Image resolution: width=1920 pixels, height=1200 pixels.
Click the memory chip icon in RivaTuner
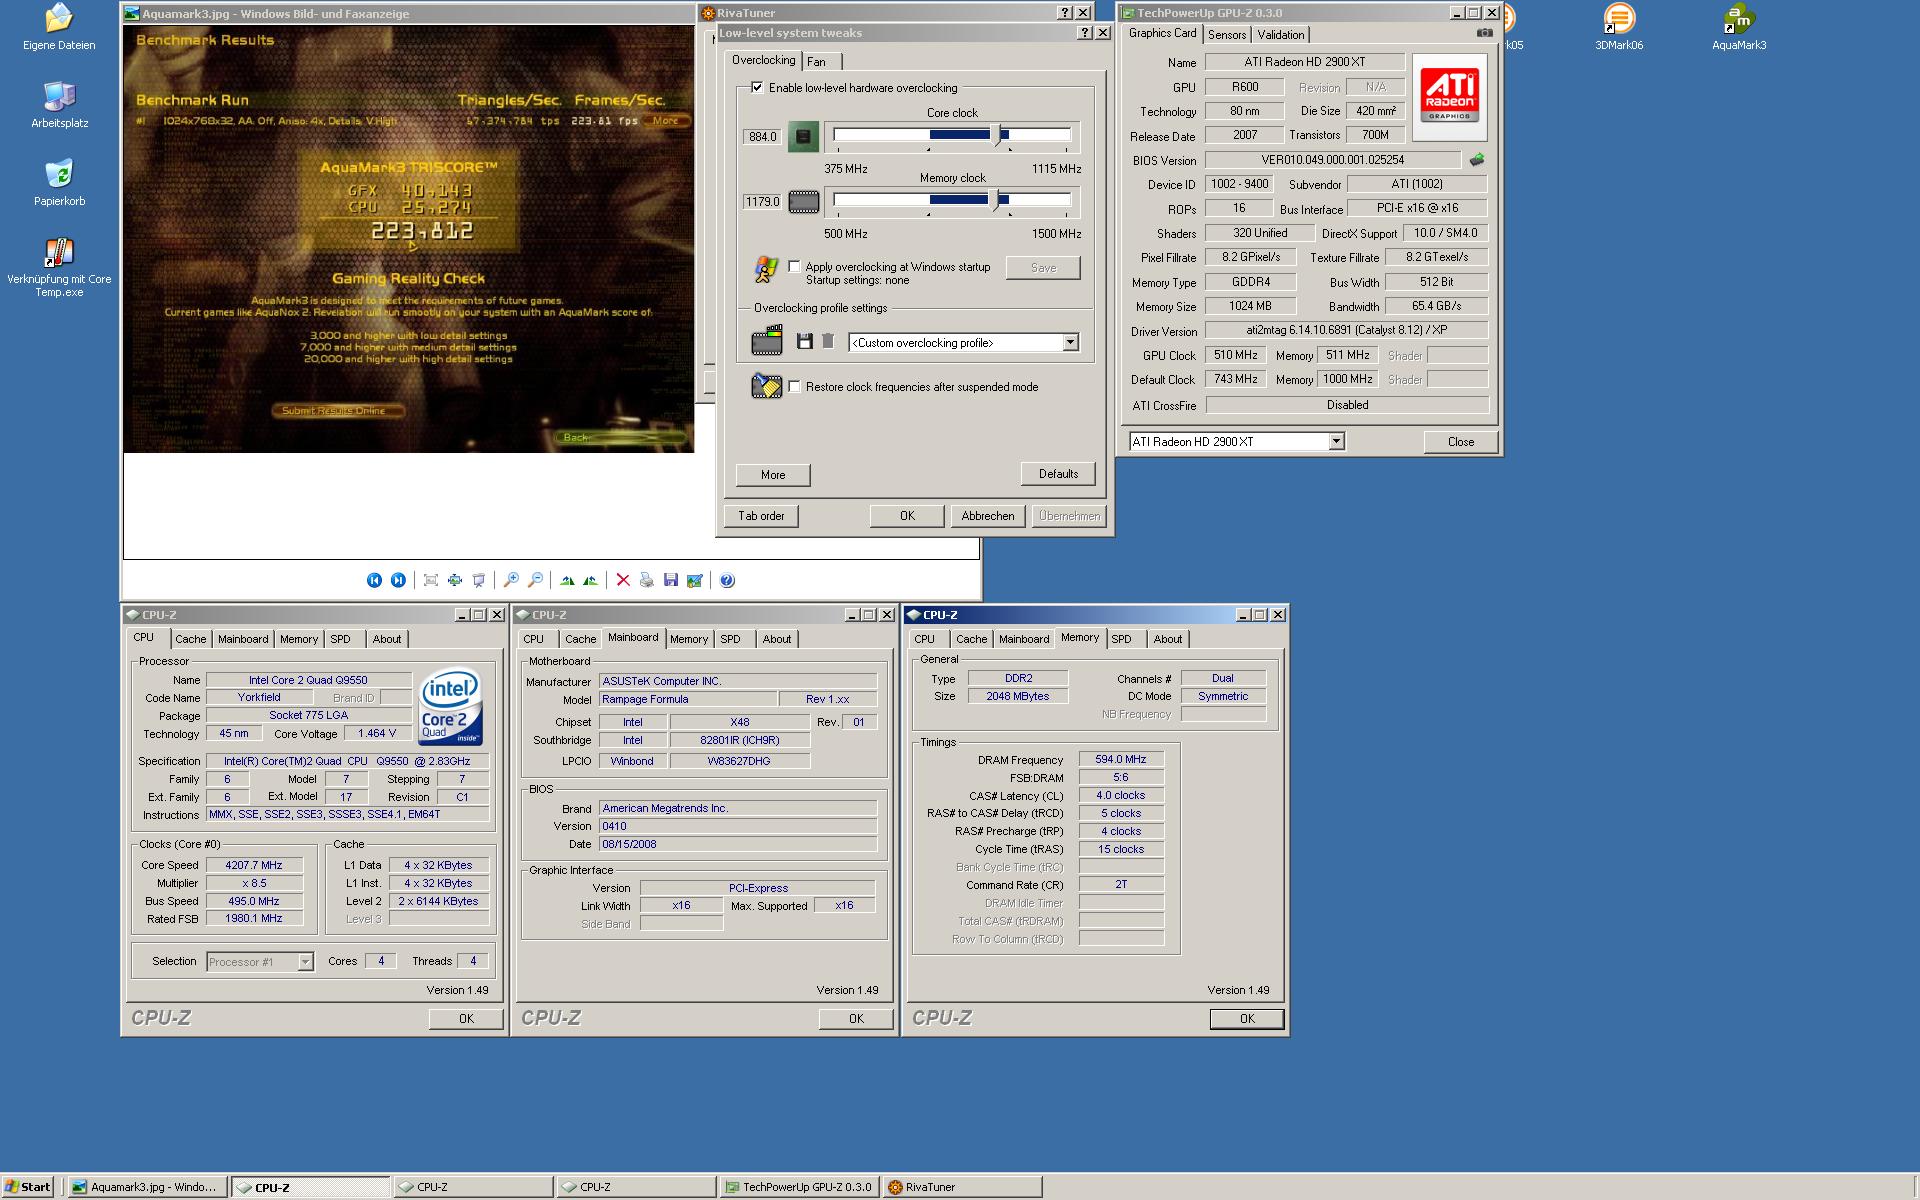pyautogui.click(x=804, y=202)
